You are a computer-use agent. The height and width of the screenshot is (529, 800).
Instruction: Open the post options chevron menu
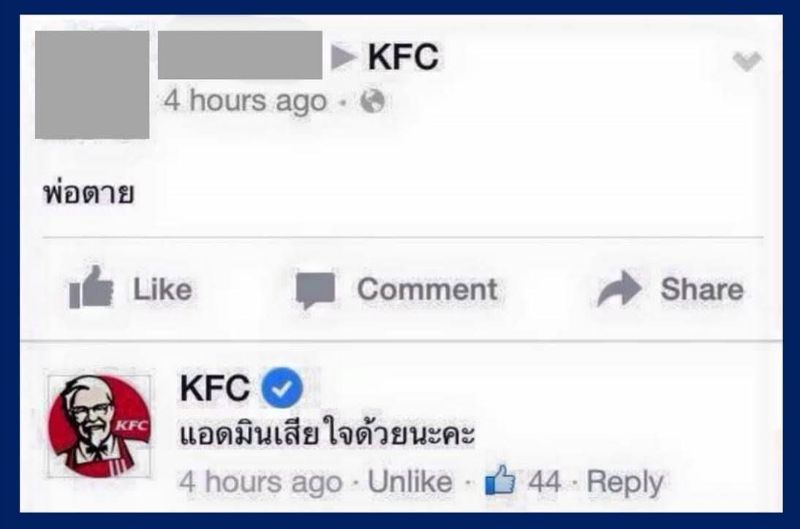[x=747, y=61]
